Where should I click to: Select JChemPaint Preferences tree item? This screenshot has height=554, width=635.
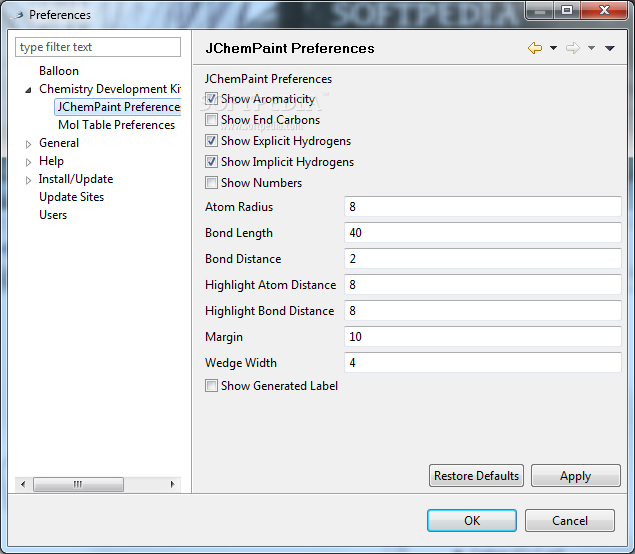[118, 107]
